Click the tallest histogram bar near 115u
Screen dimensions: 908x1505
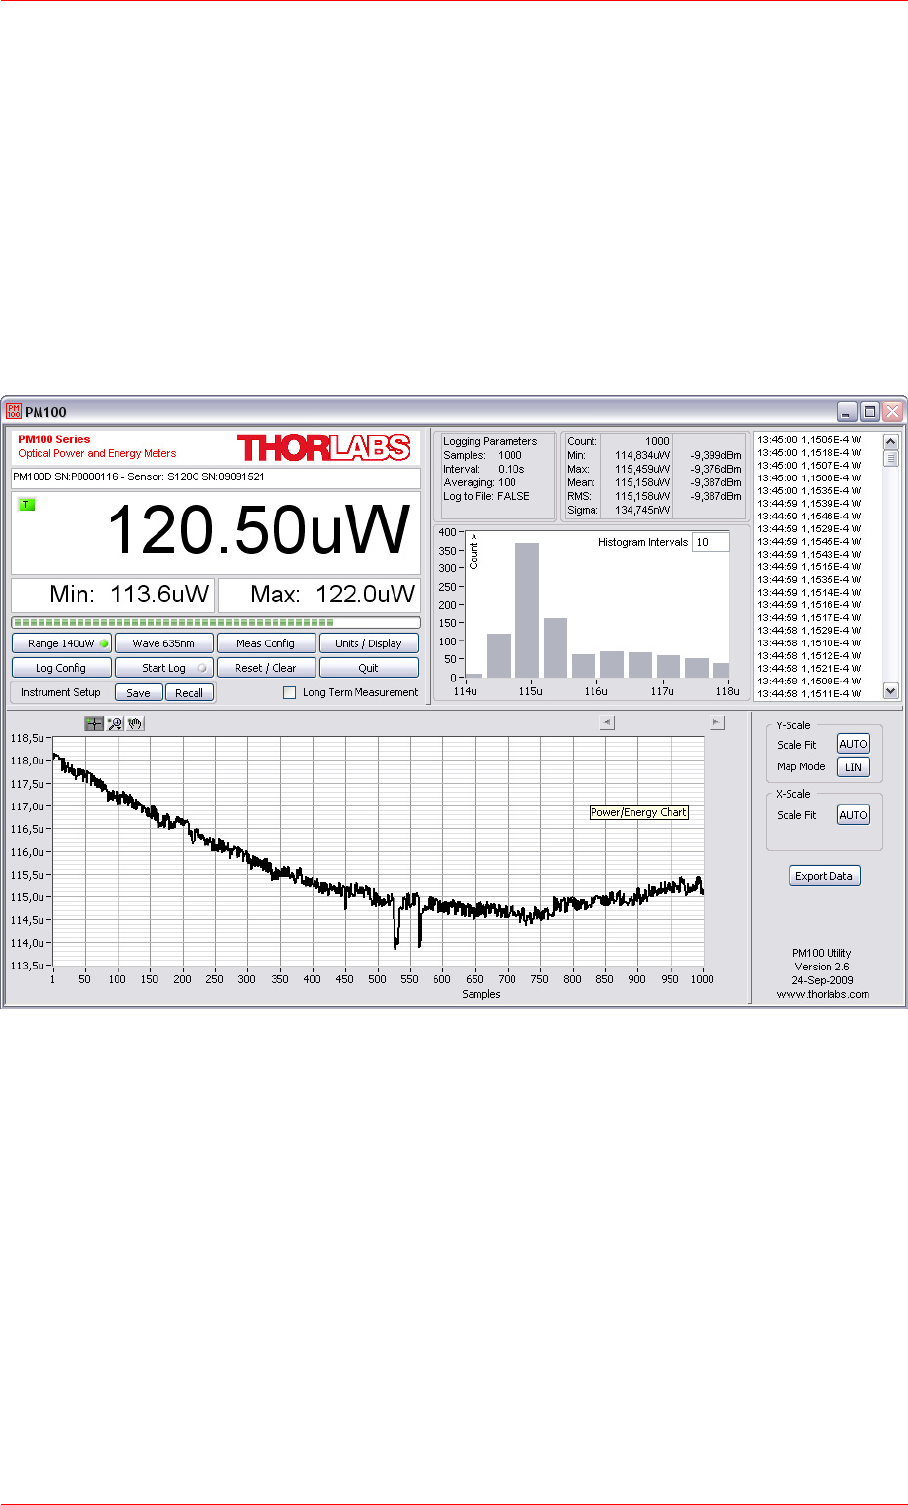[527, 610]
